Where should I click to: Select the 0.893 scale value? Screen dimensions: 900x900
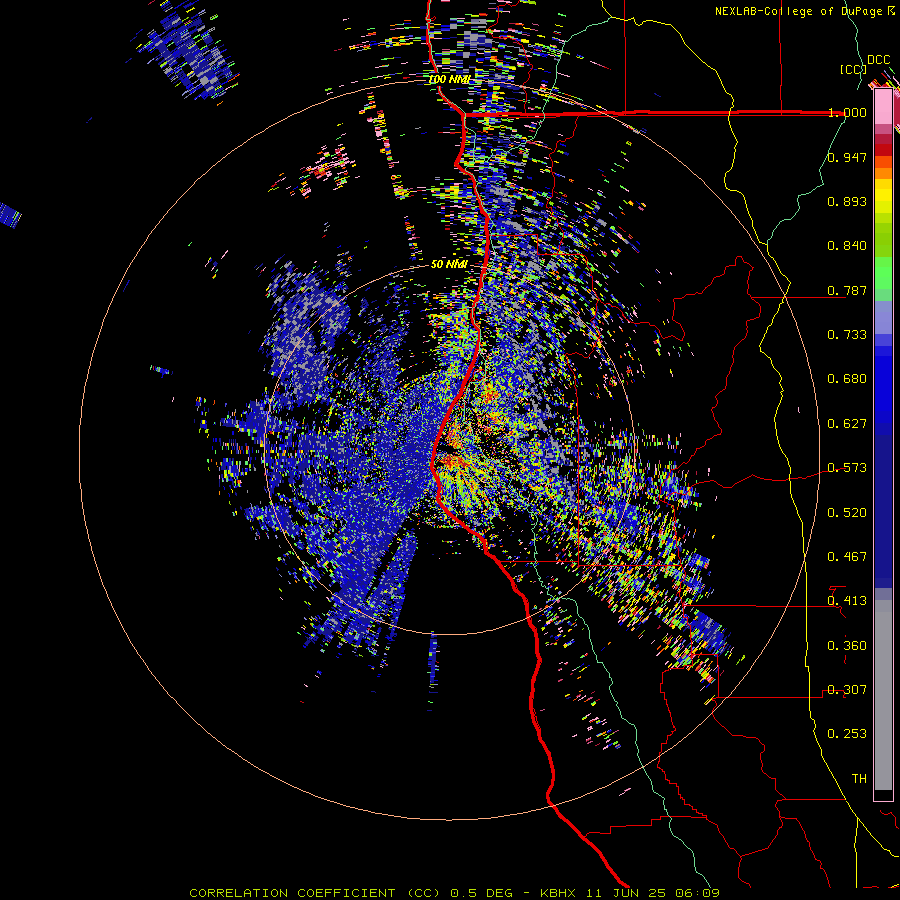pyautogui.click(x=847, y=201)
